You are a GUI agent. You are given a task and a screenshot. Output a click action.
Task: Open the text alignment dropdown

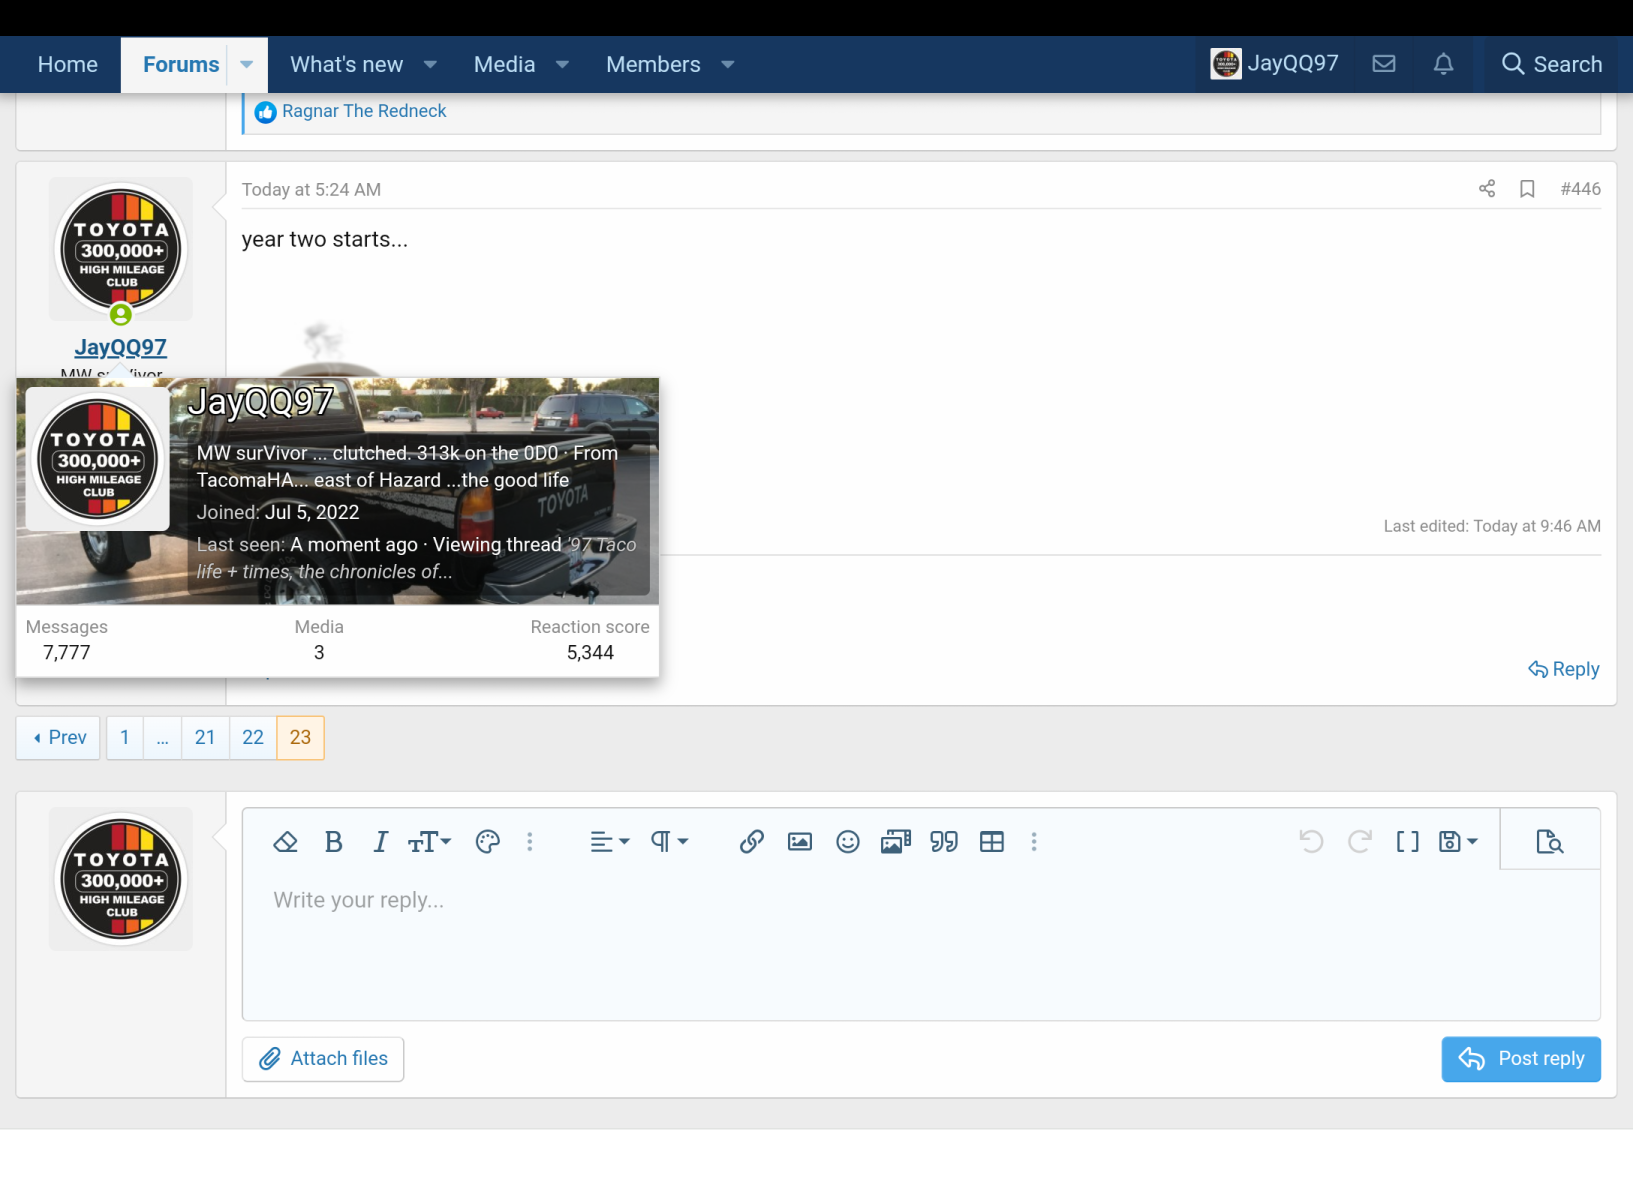point(609,842)
